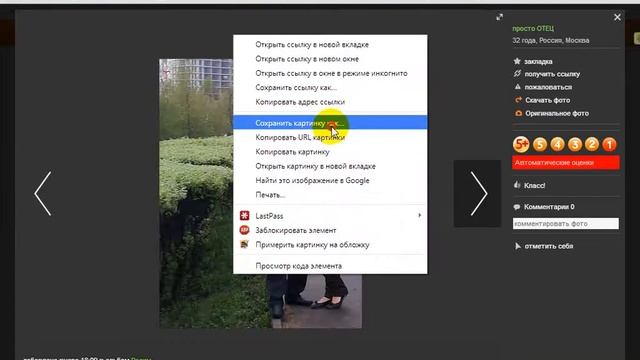Close the photo viewer with the X
The height and width of the screenshot is (360, 640).
click(617, 17)
